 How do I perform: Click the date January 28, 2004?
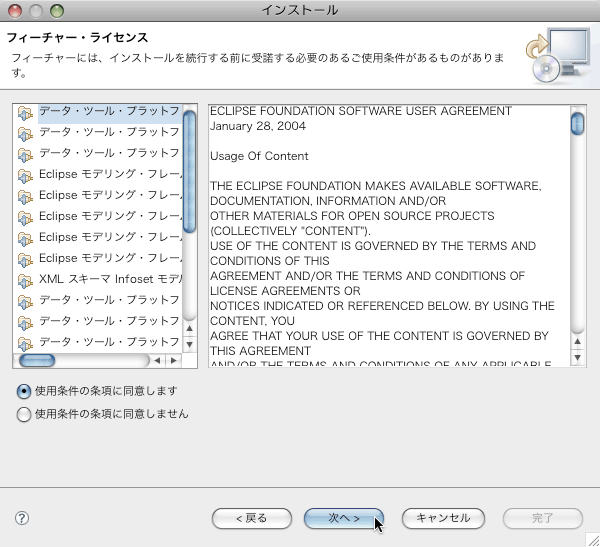pyautogui.click(x=258, y=126)
